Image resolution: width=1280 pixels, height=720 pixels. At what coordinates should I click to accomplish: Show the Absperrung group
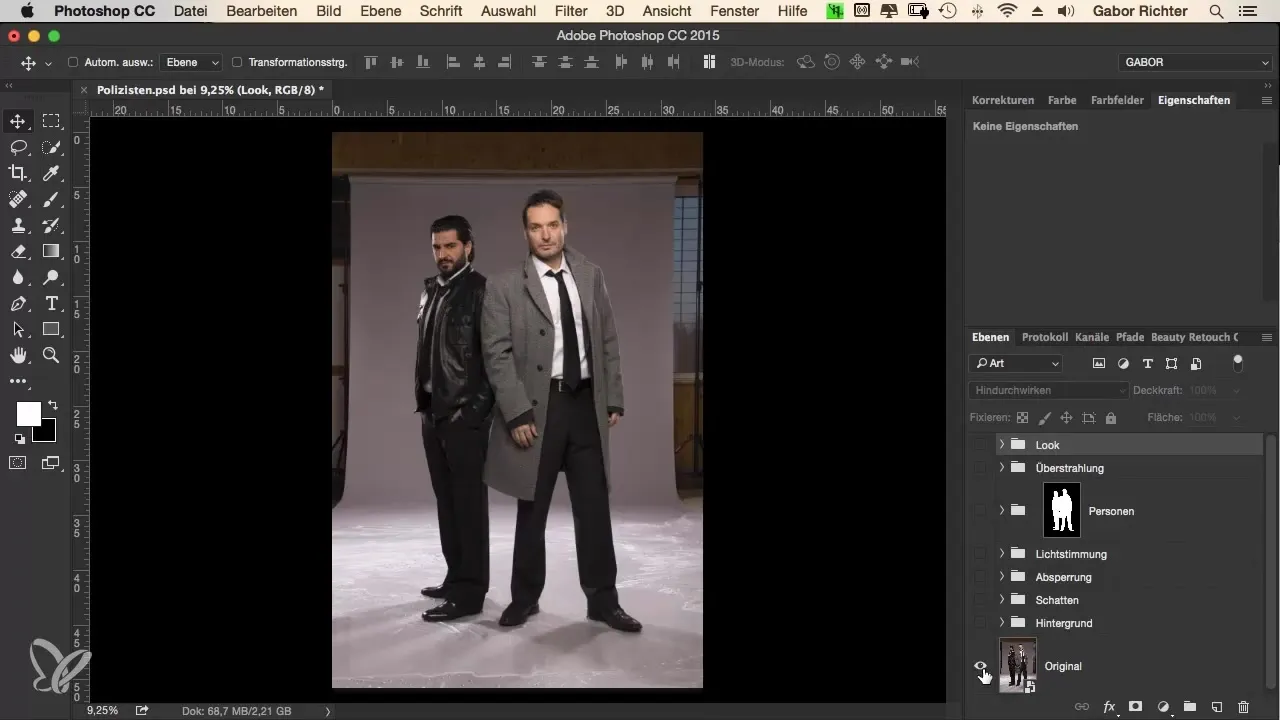(x=981, y=576)
